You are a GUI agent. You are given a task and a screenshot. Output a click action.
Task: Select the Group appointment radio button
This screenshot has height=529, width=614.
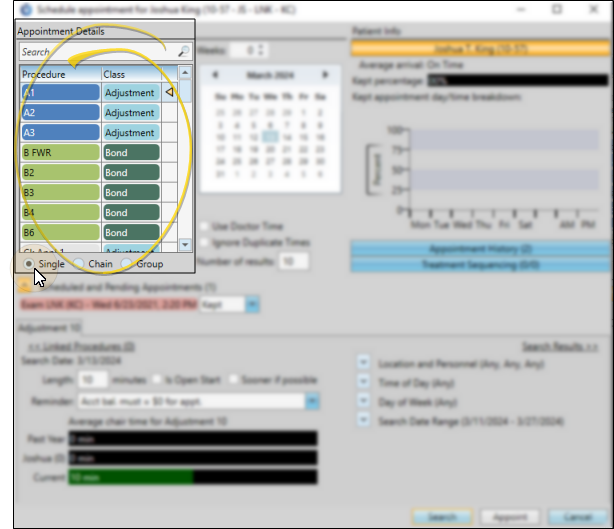[x=126, y=264]
